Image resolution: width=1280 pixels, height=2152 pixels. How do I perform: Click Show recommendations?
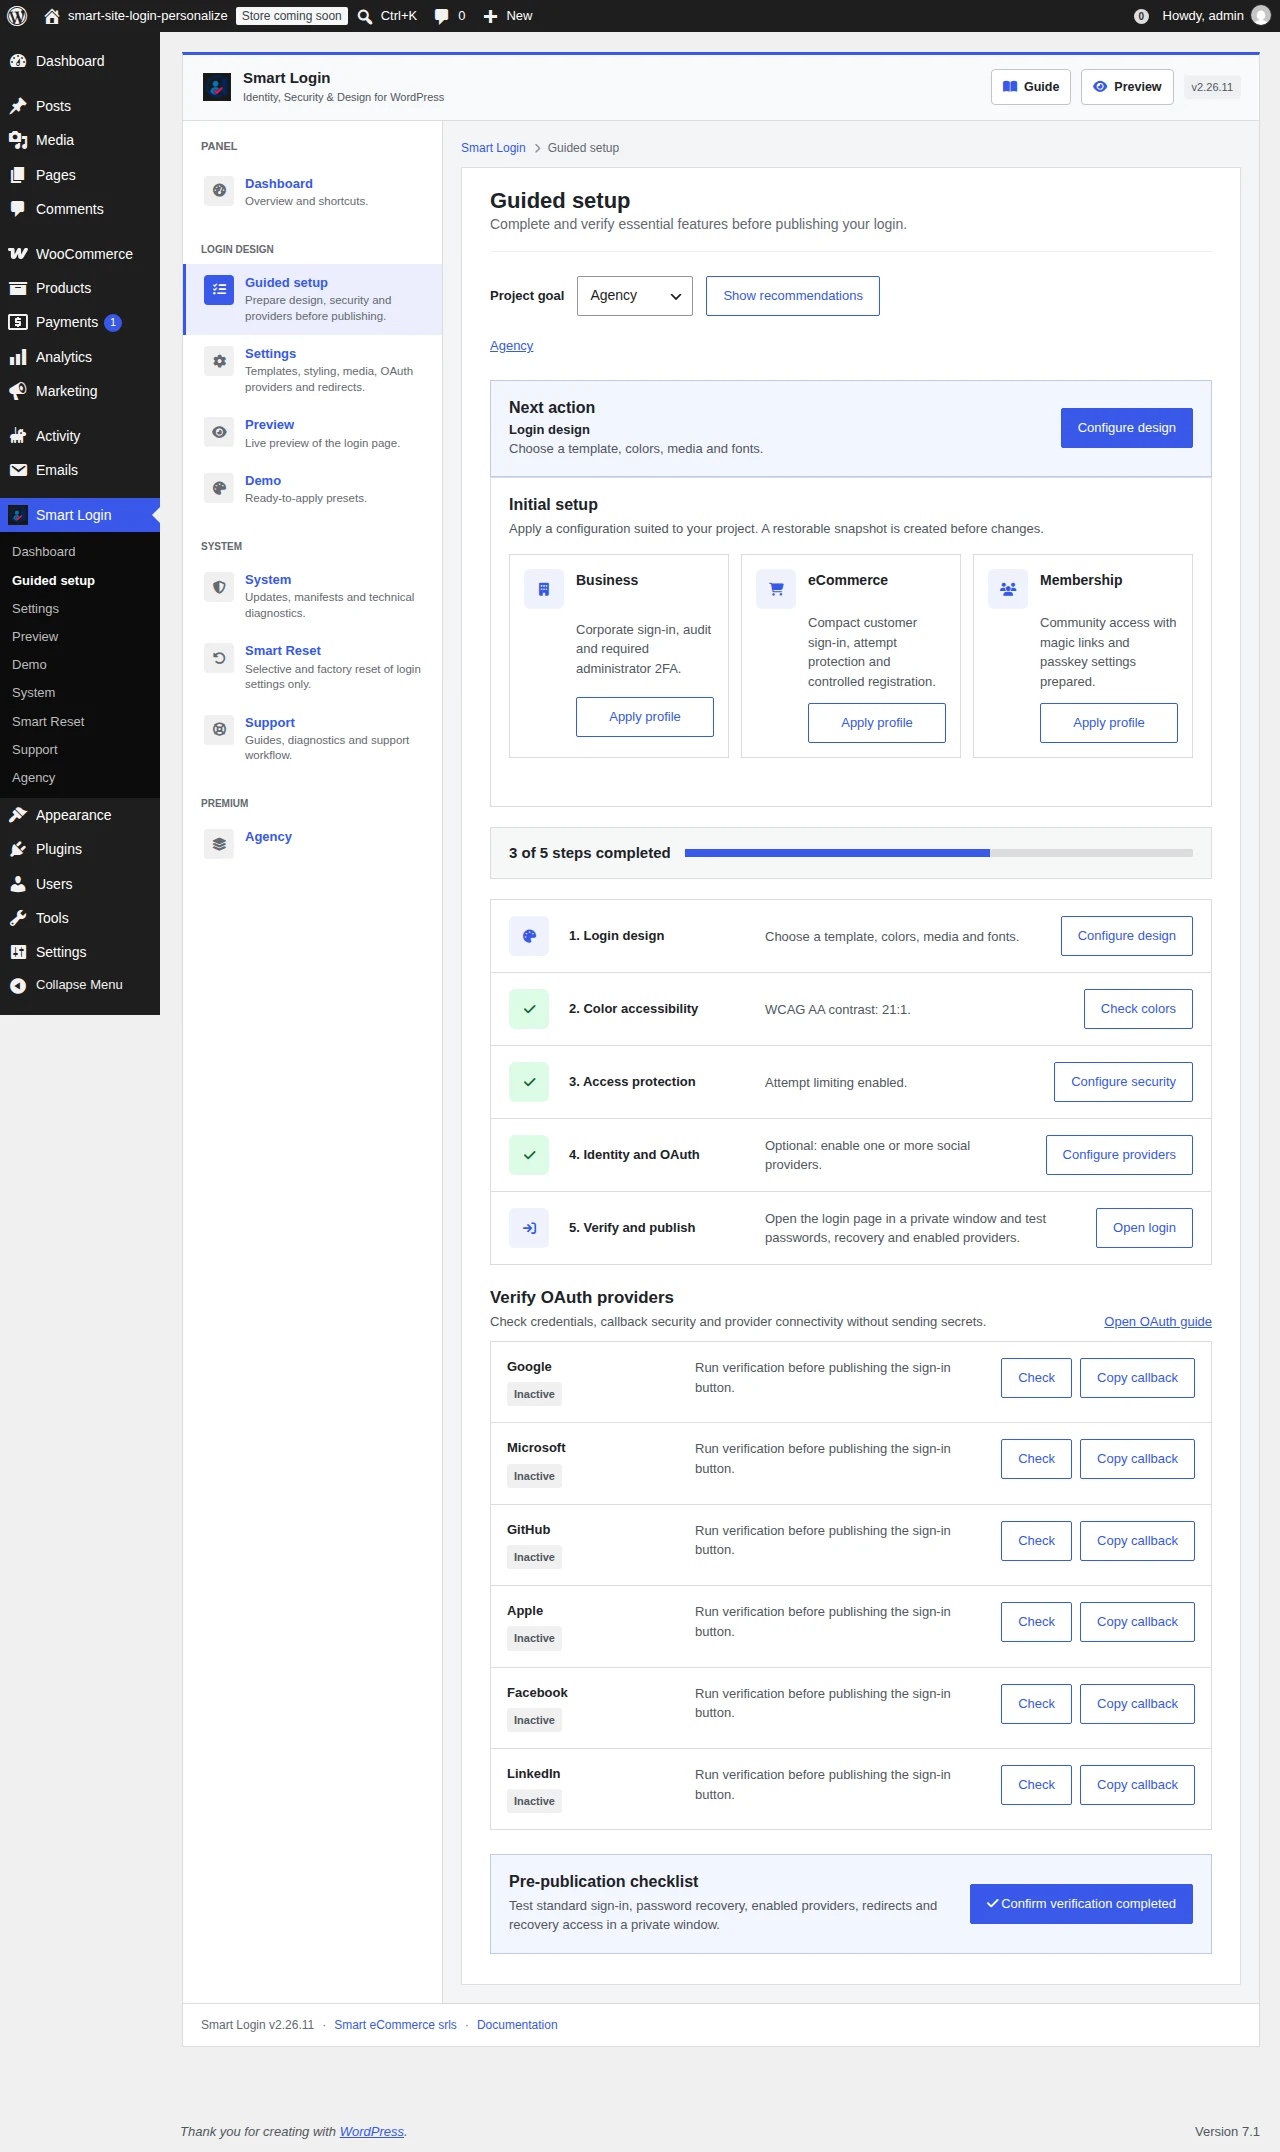(793, 296)
